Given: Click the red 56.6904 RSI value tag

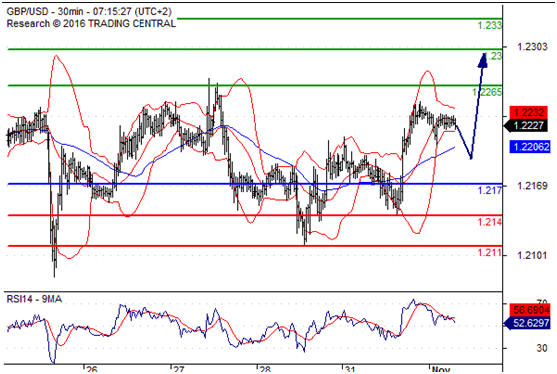Looking at the screenshot, I should (530, 310).
